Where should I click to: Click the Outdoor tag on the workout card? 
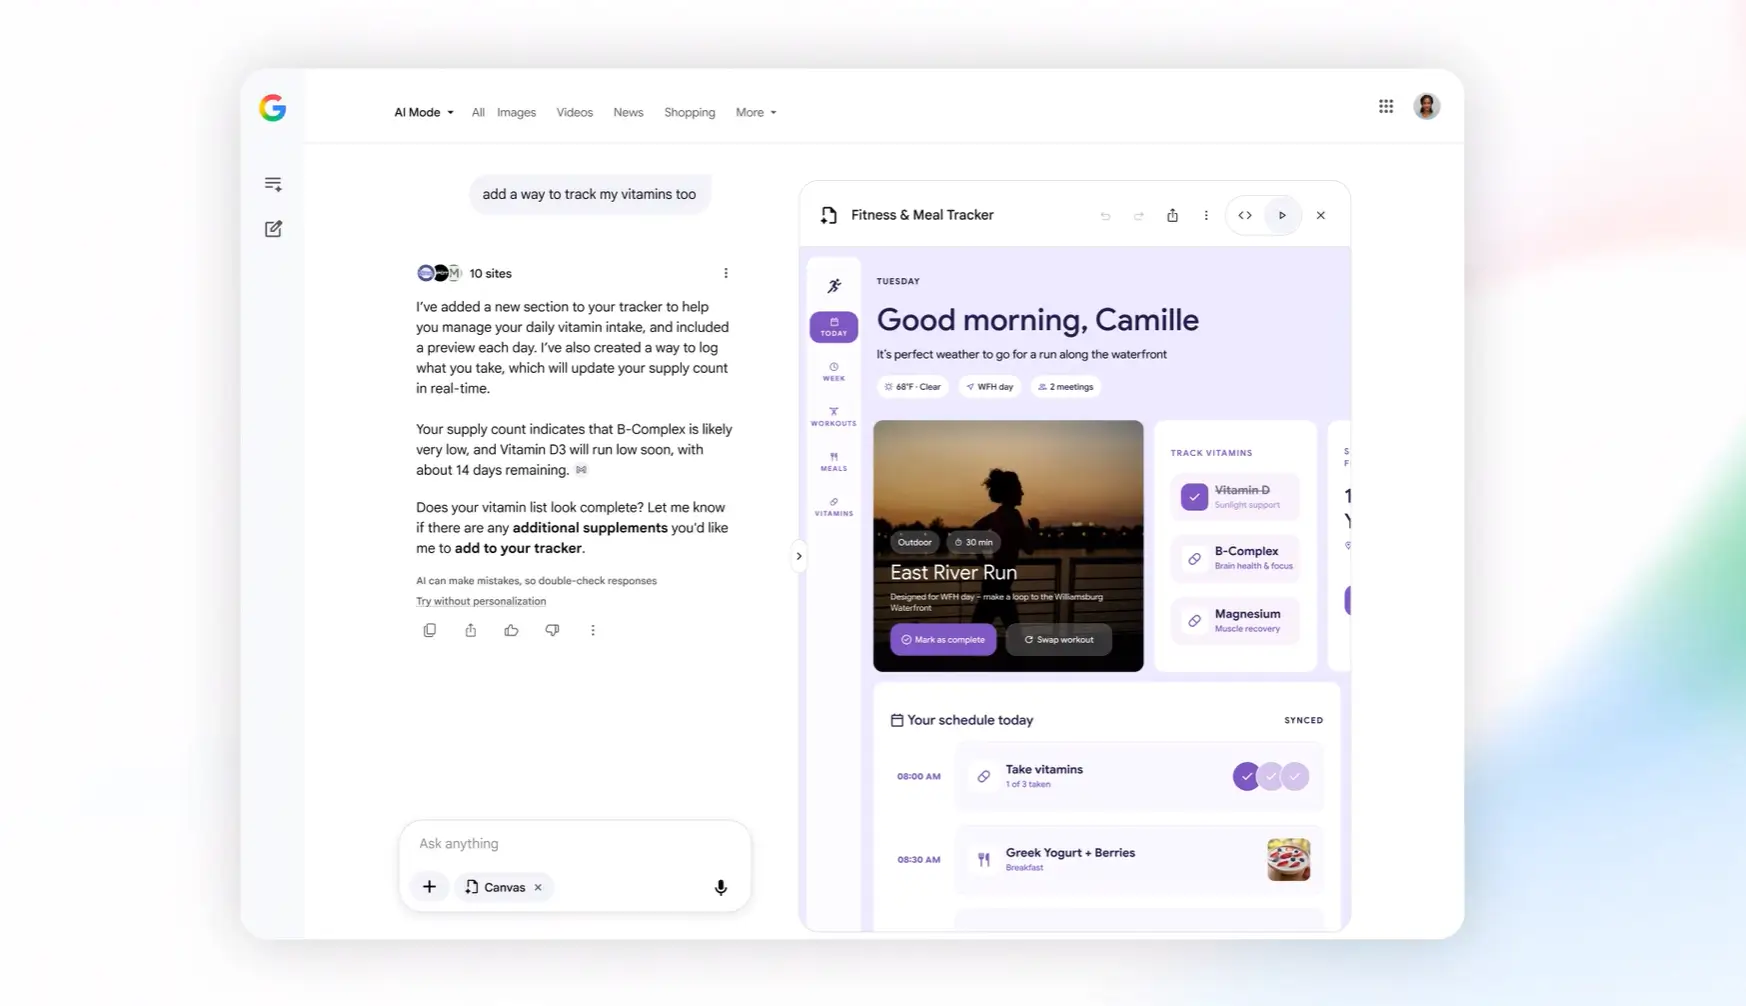pos(914,542)
